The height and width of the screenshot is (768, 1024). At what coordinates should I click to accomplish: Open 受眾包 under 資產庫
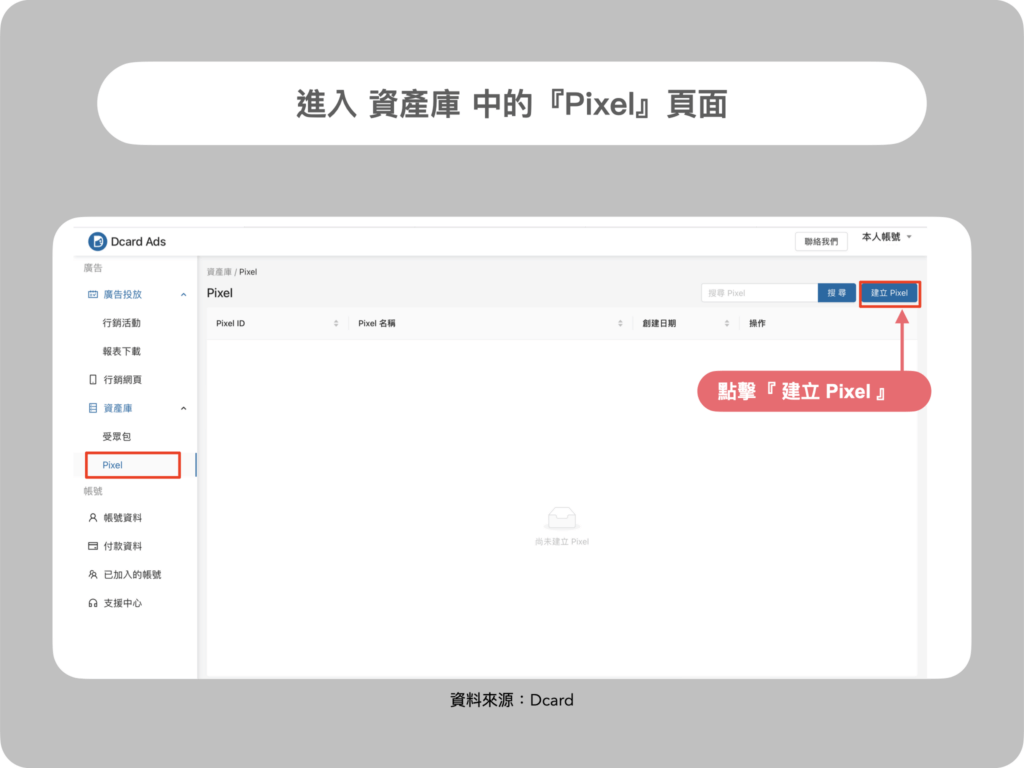pyautogui.click(x=116, y=436)
